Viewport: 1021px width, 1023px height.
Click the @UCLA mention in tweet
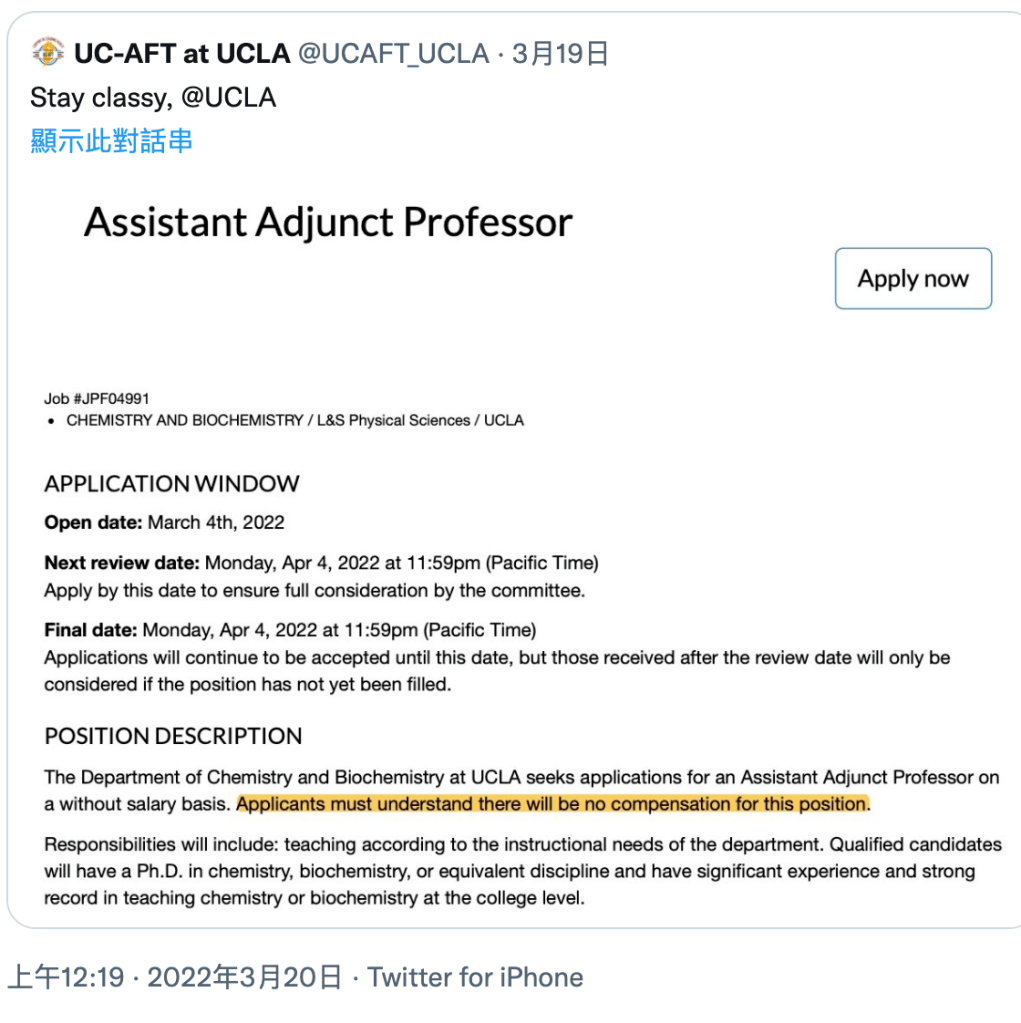(x=228, y=98)
